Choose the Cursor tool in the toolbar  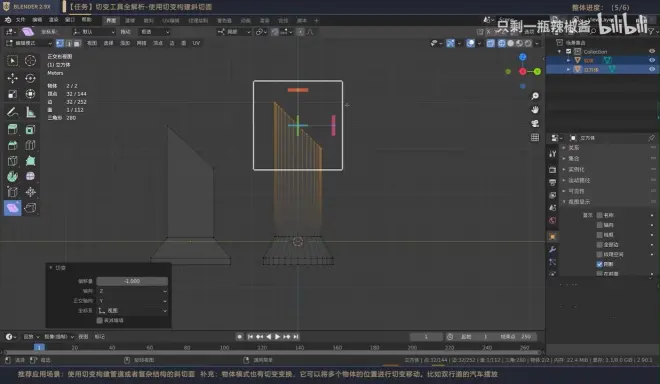tap(30, 61)
